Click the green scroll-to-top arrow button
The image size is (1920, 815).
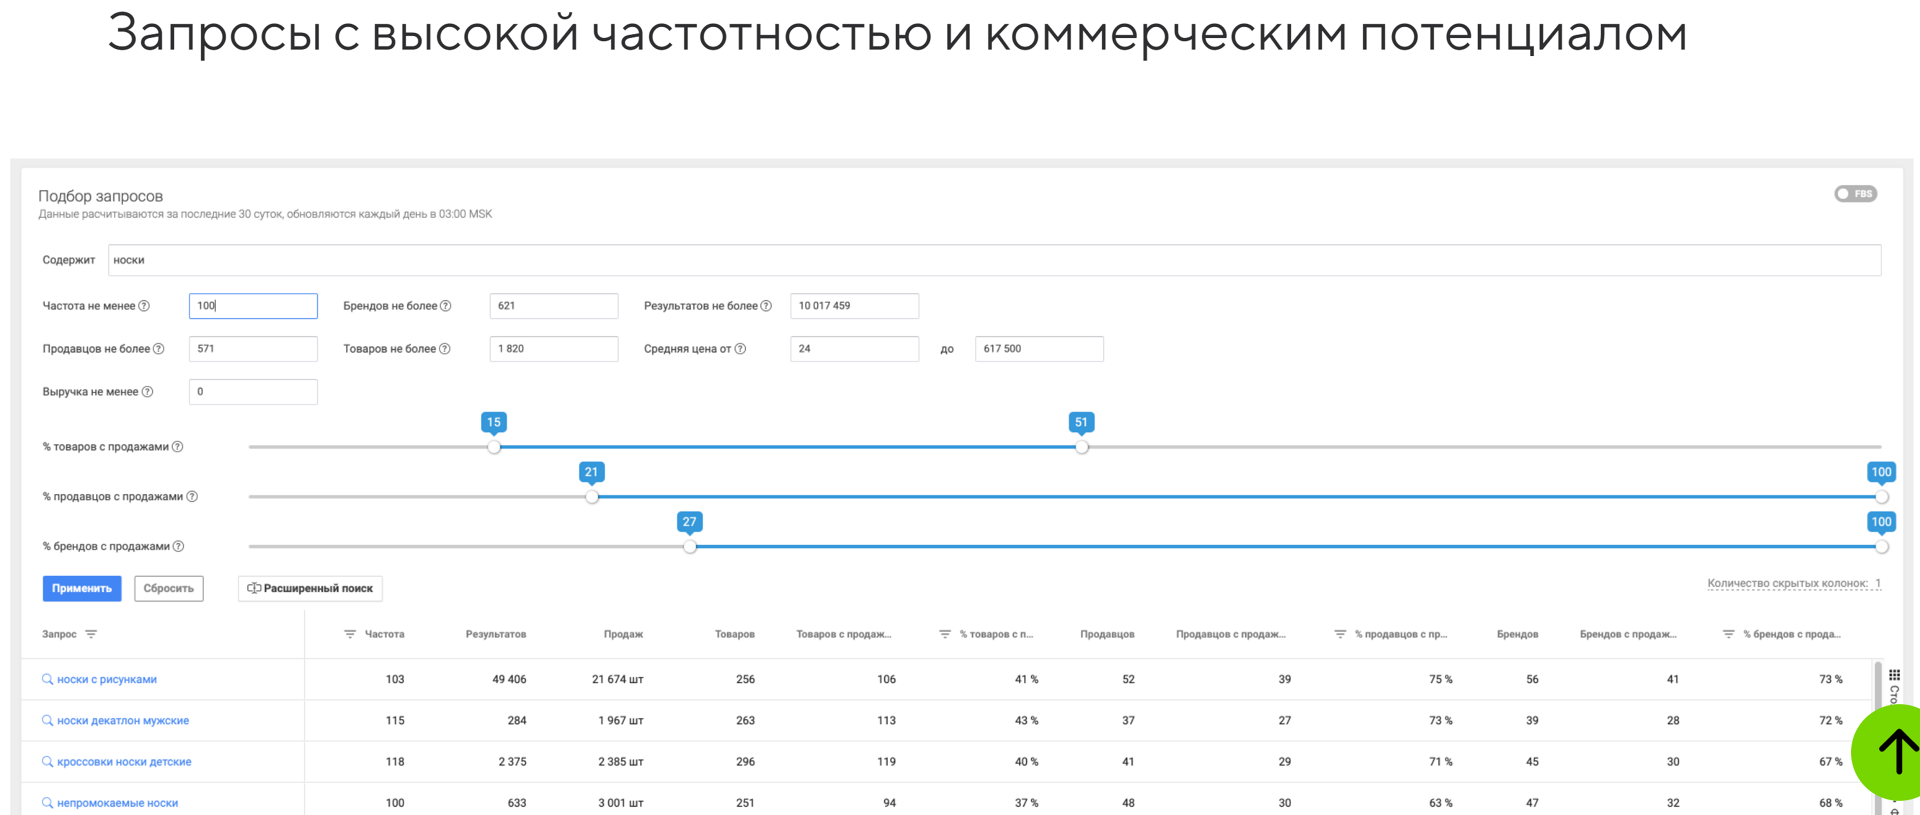[1894, 752]
